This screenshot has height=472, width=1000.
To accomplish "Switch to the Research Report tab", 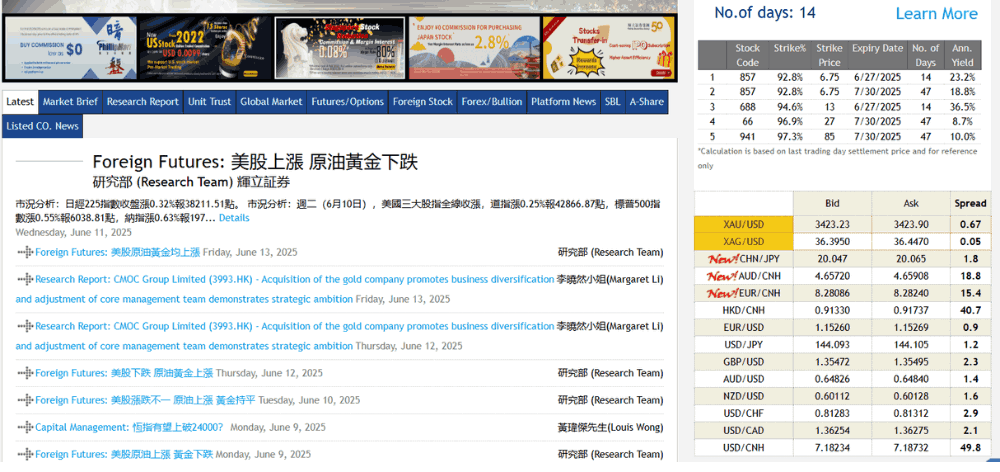I will point(142,102).
